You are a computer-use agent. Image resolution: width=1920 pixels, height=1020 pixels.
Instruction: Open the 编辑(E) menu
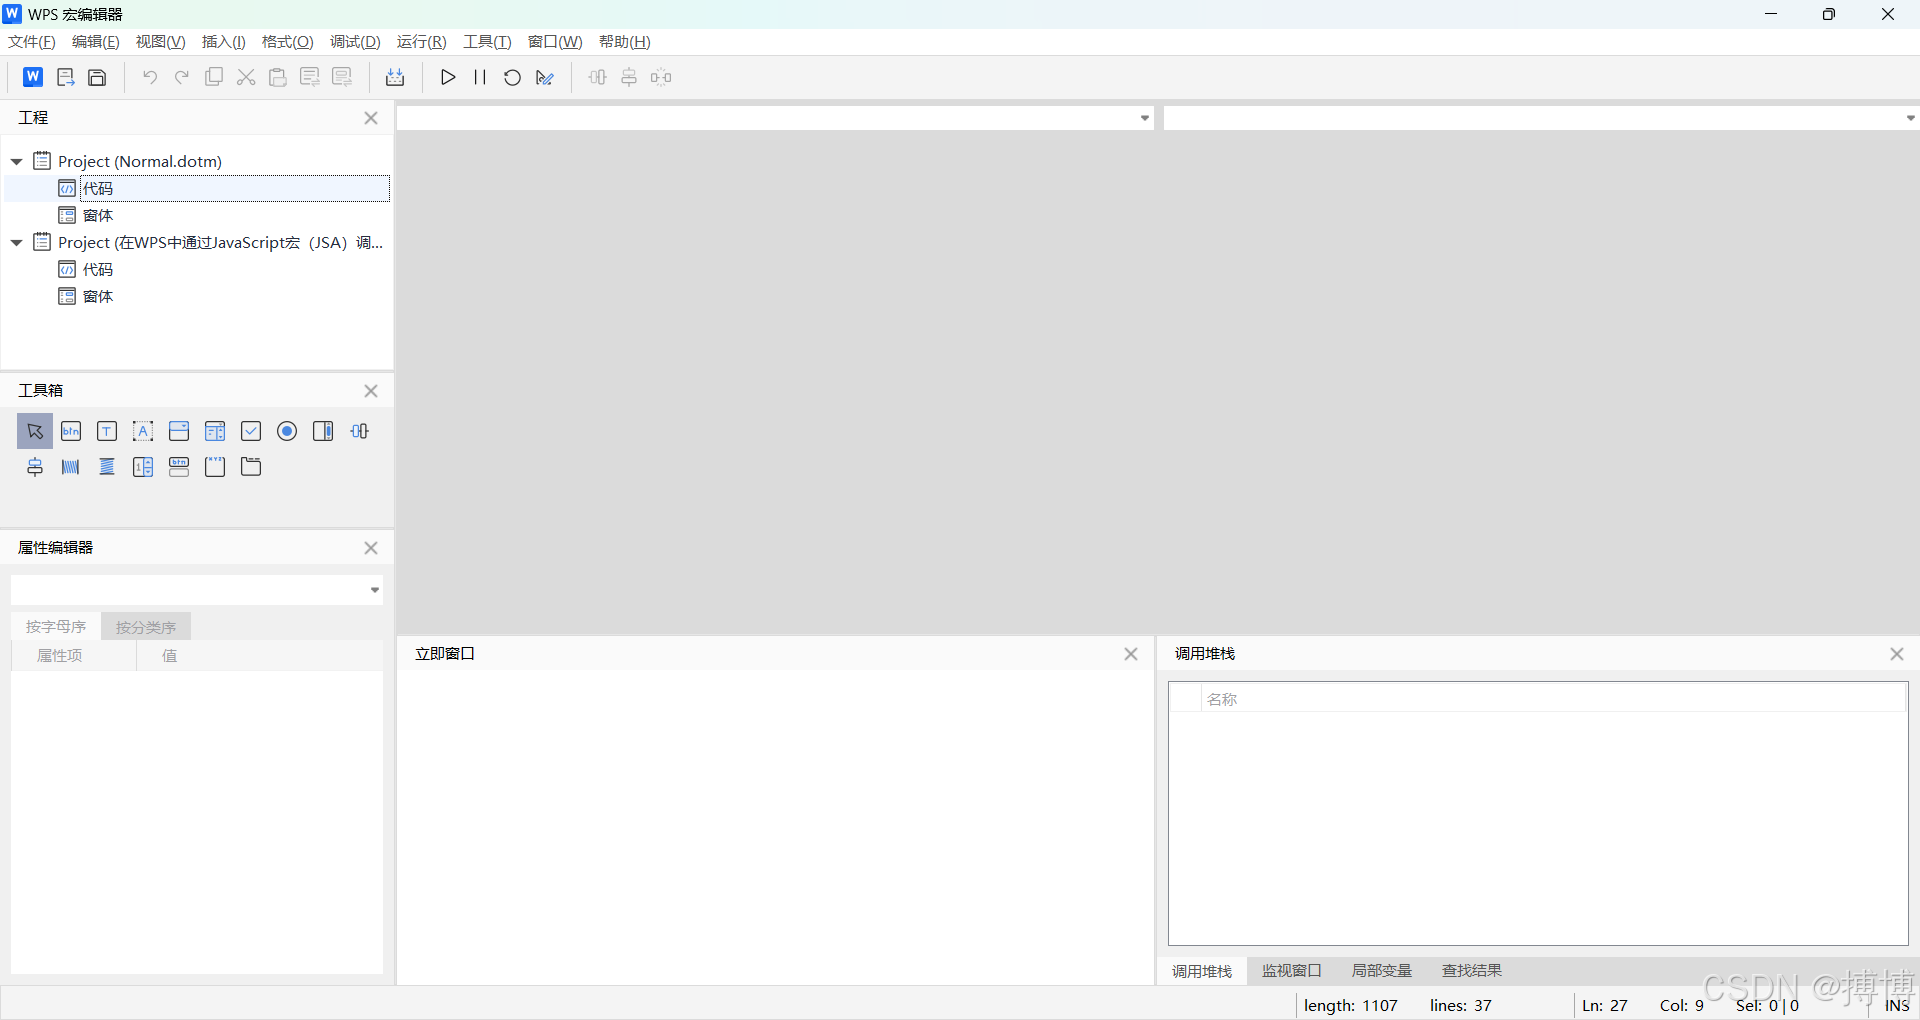pyautogui.click(x=96, y=42)
